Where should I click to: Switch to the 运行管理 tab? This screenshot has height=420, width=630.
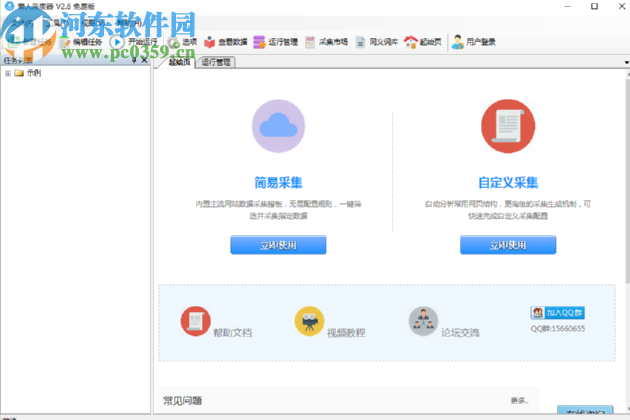tap(216, 62)
